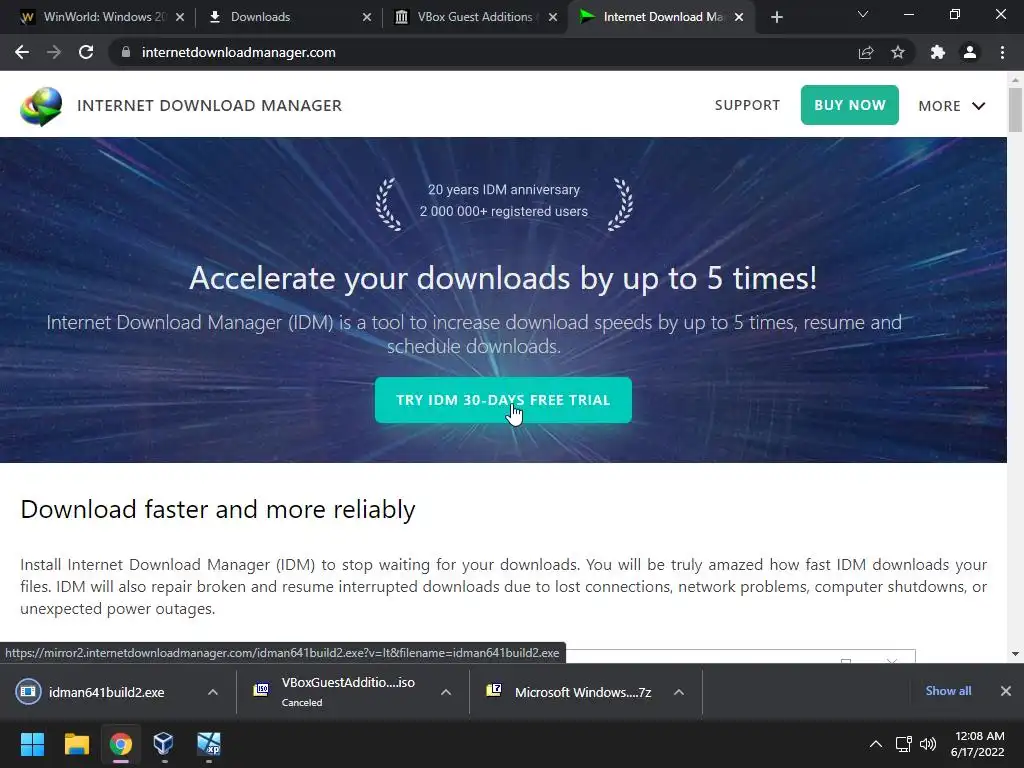
Task: Click the share page icon in address bar
Action: coord(866,52)
